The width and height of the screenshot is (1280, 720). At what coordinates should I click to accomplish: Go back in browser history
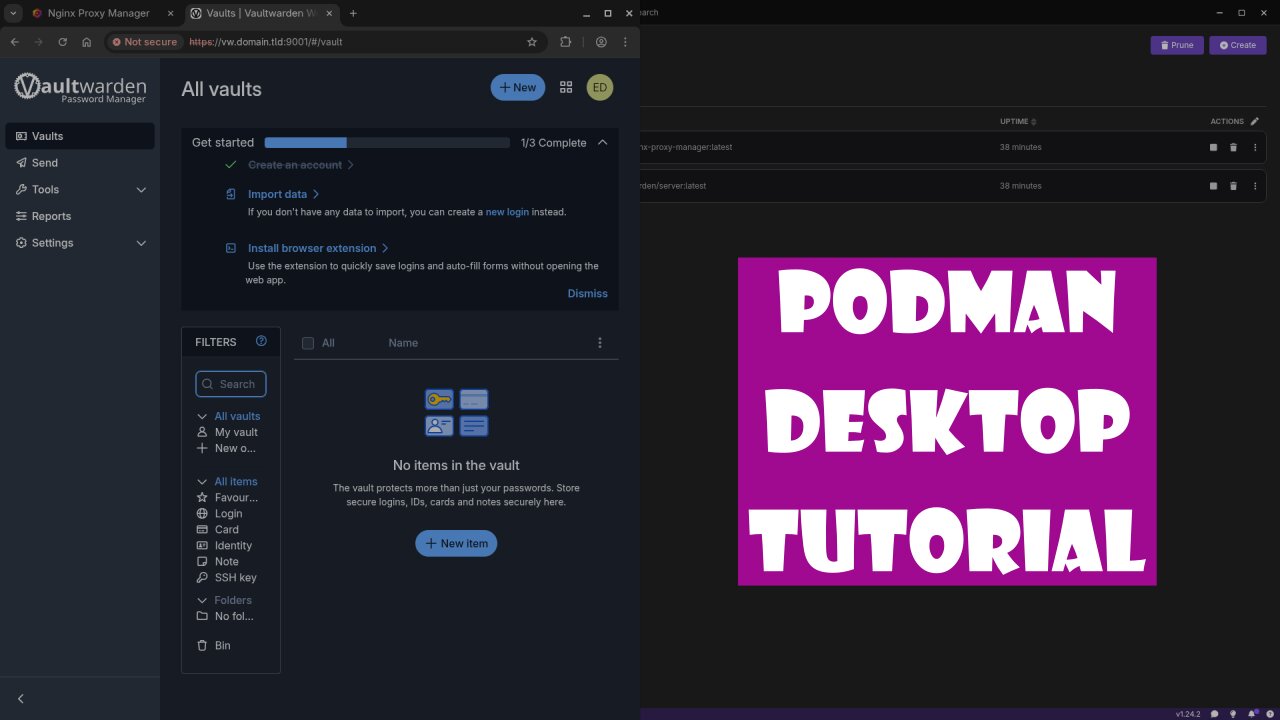(x=15, y=42)
